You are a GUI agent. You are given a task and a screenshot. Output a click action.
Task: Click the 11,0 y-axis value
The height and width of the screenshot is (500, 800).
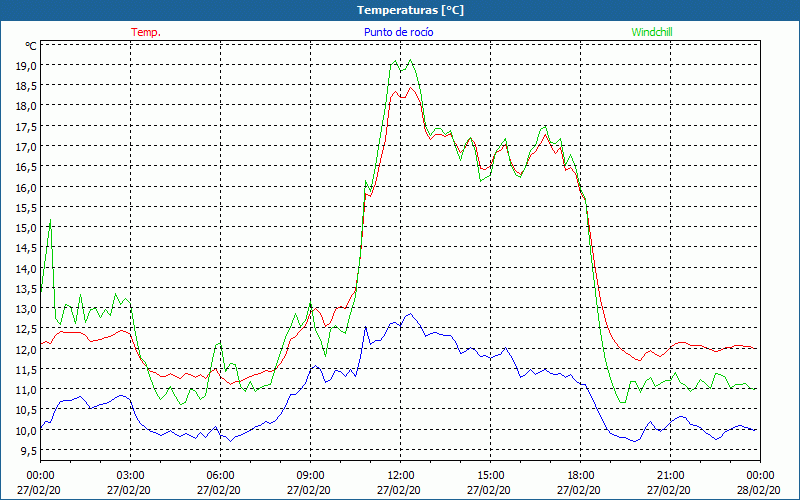click(x=27, y=390)
